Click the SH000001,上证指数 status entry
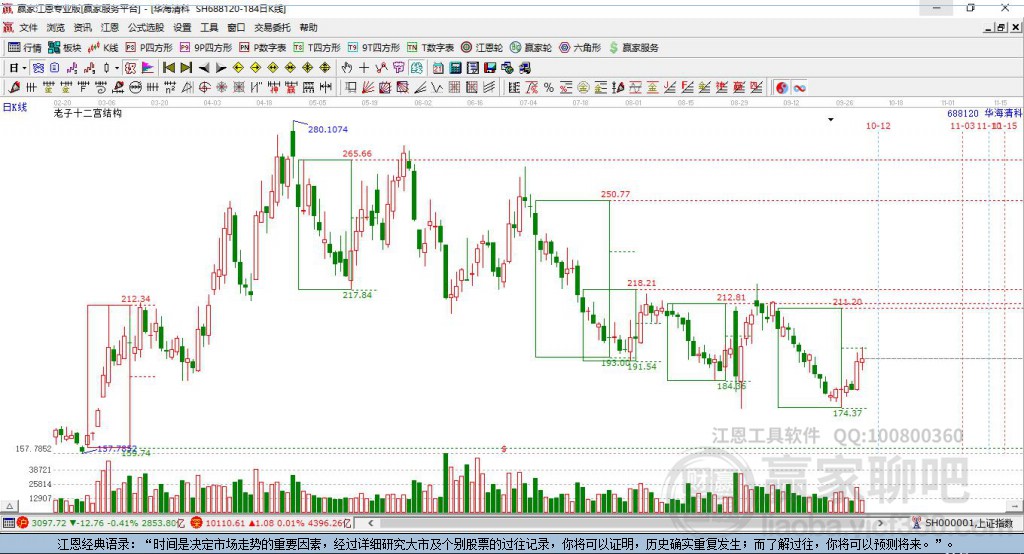1024x554 pixels. tap(969, 523)
